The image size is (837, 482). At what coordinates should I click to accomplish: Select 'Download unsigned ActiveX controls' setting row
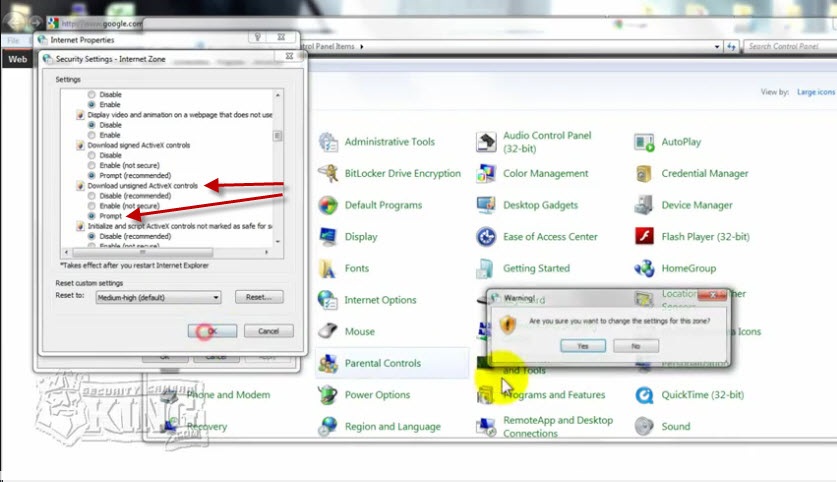point(143,186)
